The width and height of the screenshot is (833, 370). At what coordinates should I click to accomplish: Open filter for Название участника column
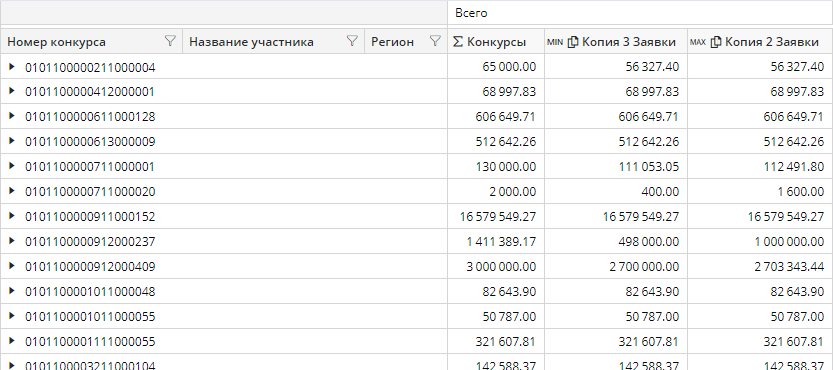tap(352, 41)
